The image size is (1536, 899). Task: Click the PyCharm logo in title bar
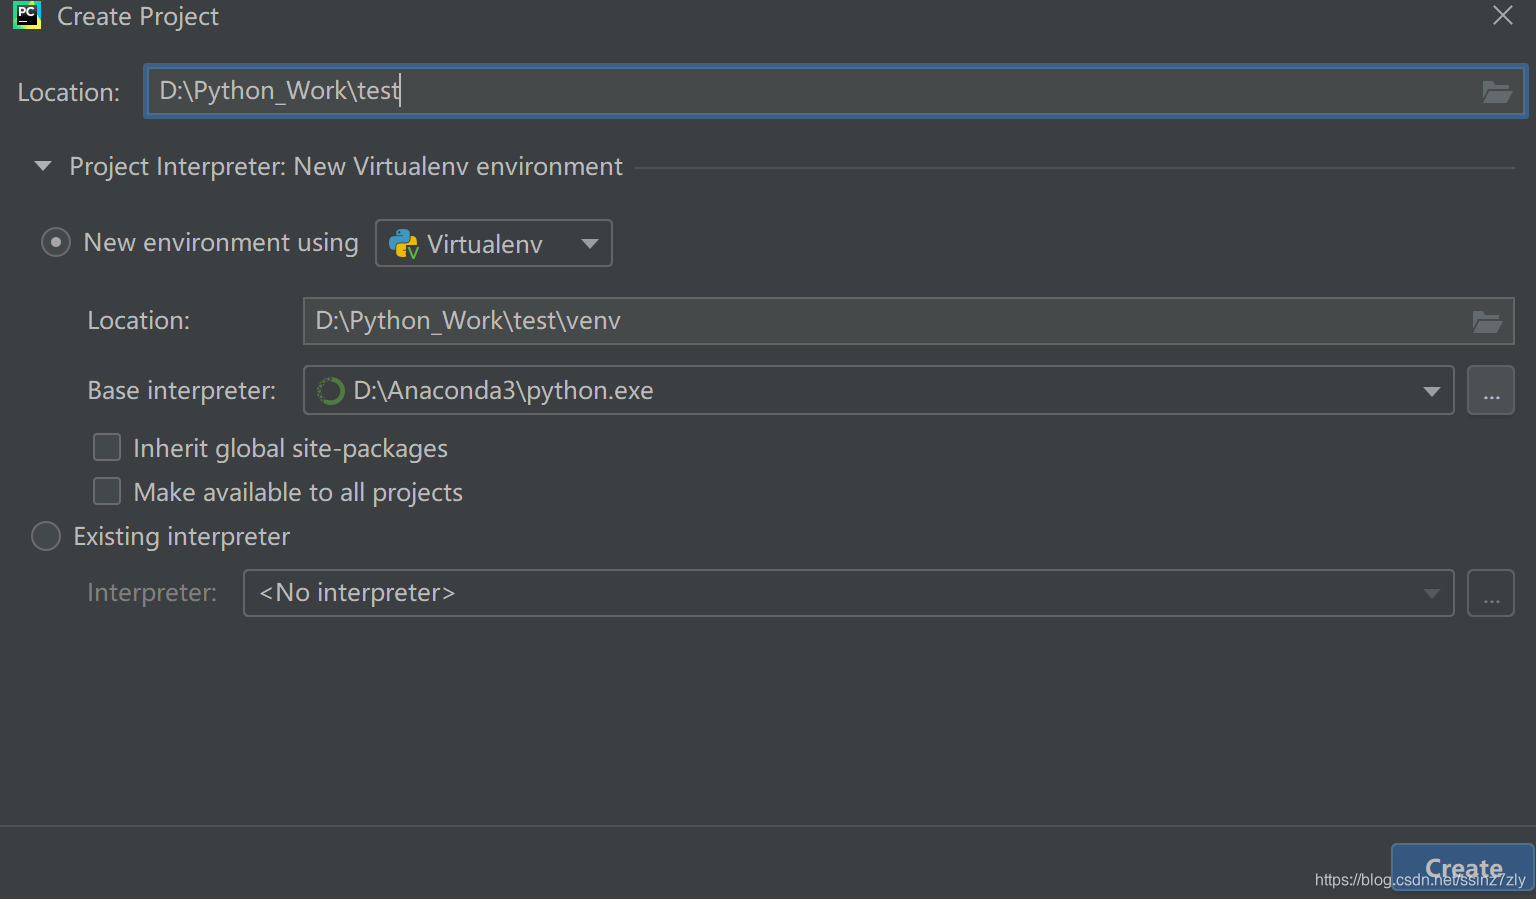[x=27, y=15]
